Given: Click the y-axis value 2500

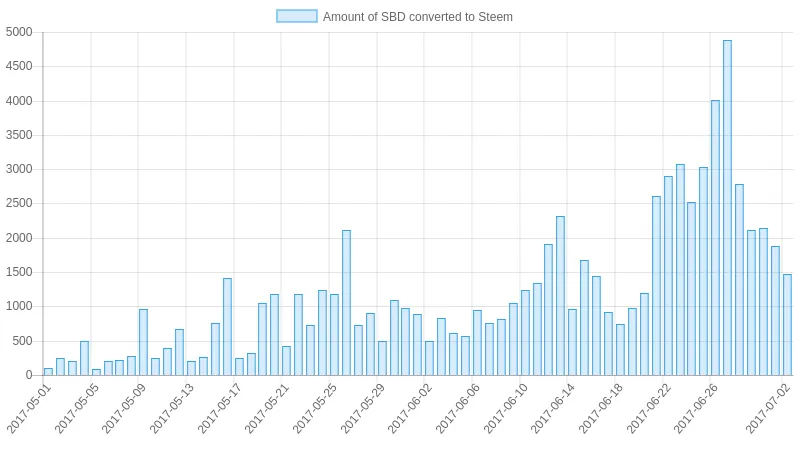Looking at the screenshot, I should [x=19, y=204].
